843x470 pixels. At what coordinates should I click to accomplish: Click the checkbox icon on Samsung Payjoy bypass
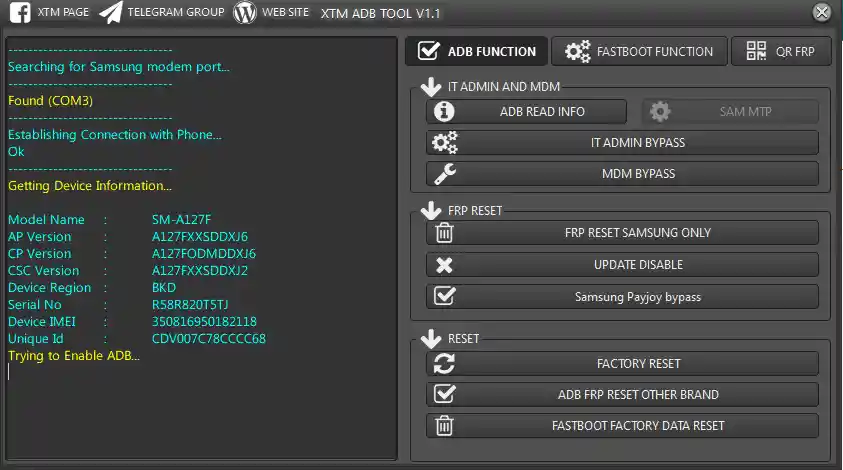point(445,297)
